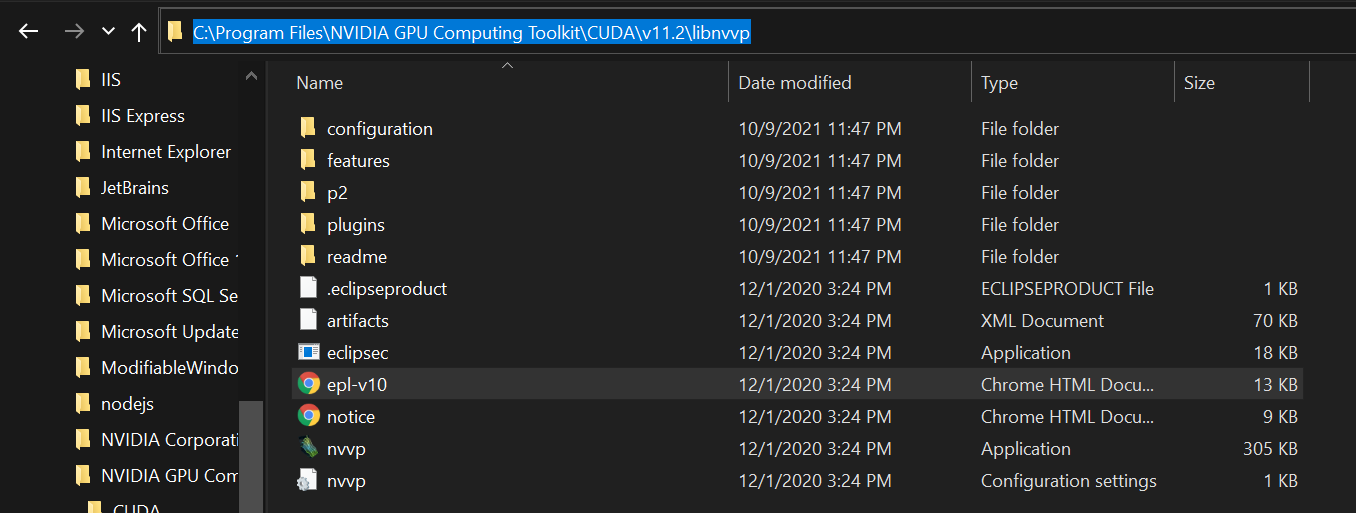This screenshot has height=513, width=1356.
Task: Click Configuration settings type cell
Action: (1068, 481)
